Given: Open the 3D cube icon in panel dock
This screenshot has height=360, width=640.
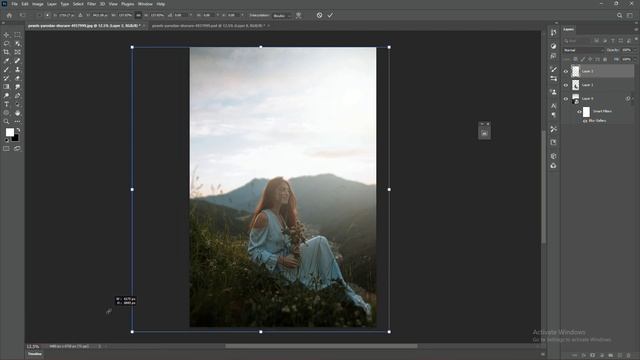Looking at the screenshot, I should (x=553, y=156).
